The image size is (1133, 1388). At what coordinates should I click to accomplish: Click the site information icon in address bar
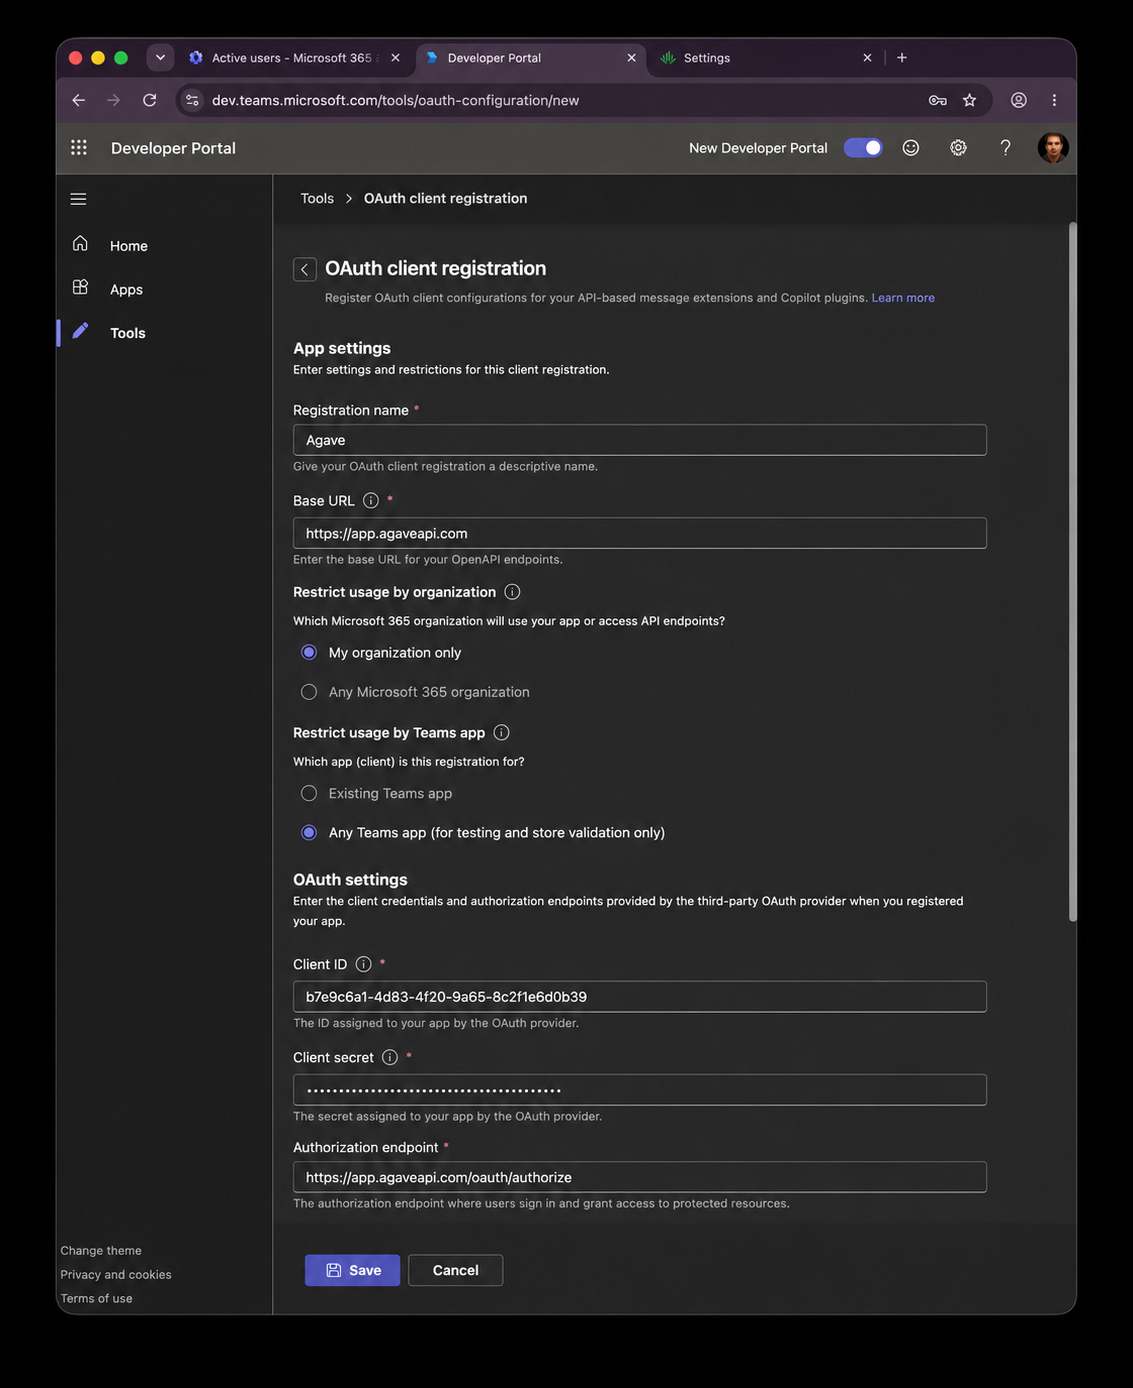pyautogui.click(x=193, y=100)
